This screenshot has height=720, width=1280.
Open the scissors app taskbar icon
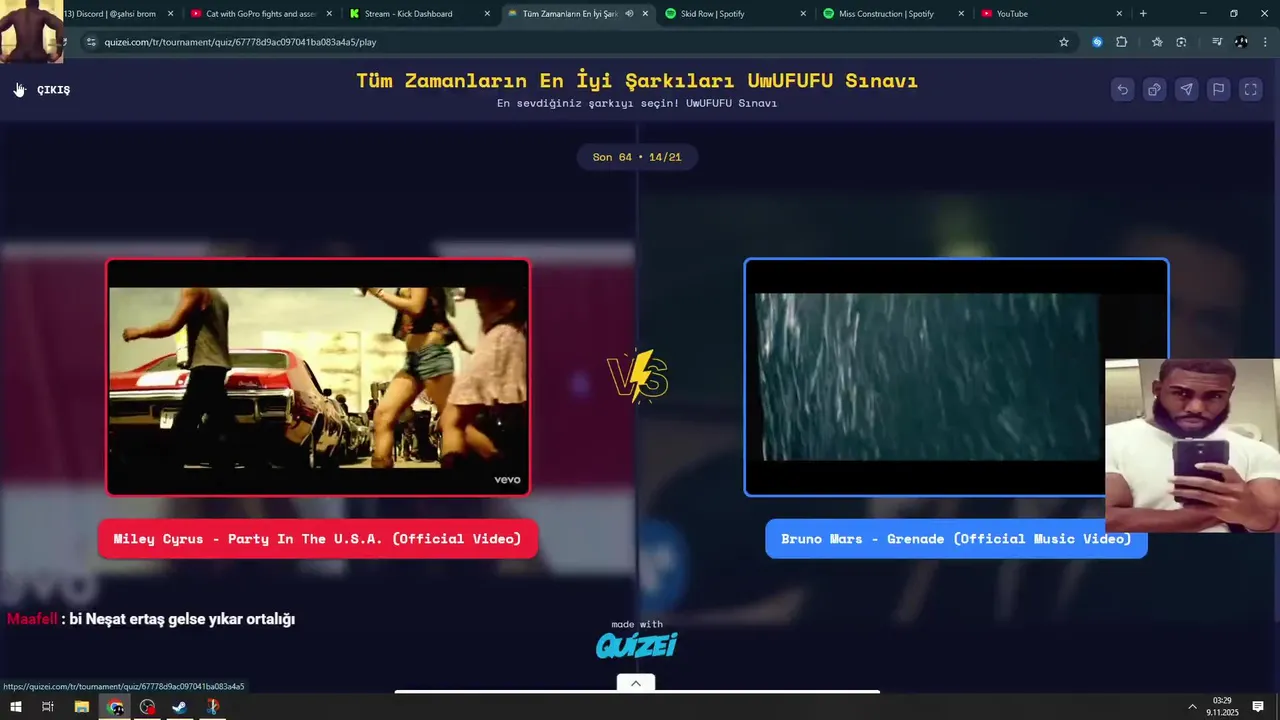(x=212, y=707)
